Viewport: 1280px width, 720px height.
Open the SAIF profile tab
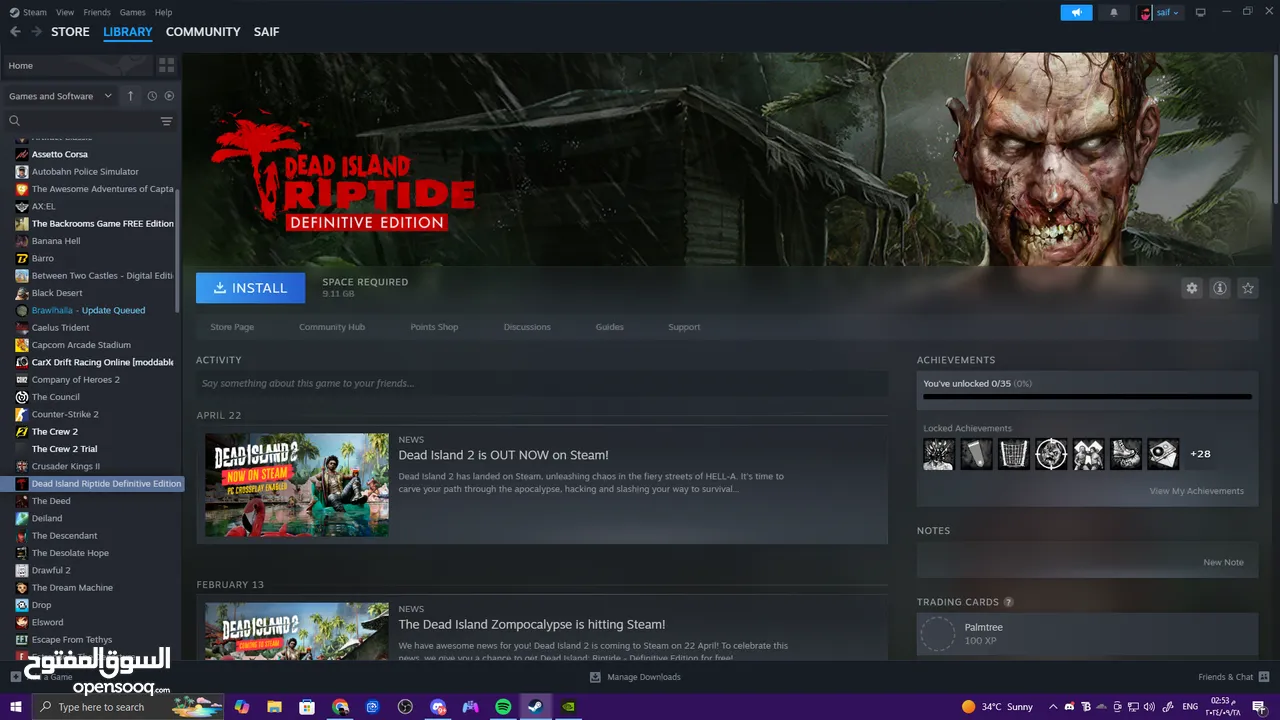tap(266, 32)
